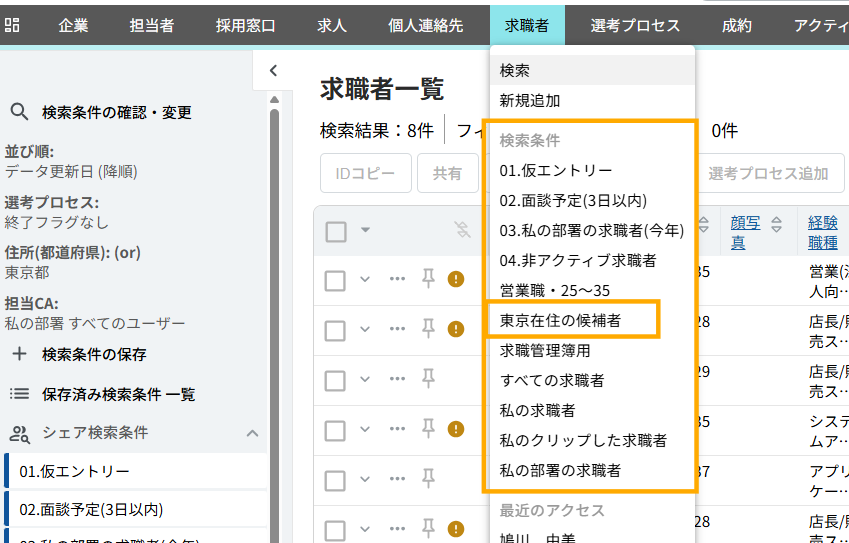The image size is (849, 543).
Task: Expand second candidate row with chevron
Action: 365,329
